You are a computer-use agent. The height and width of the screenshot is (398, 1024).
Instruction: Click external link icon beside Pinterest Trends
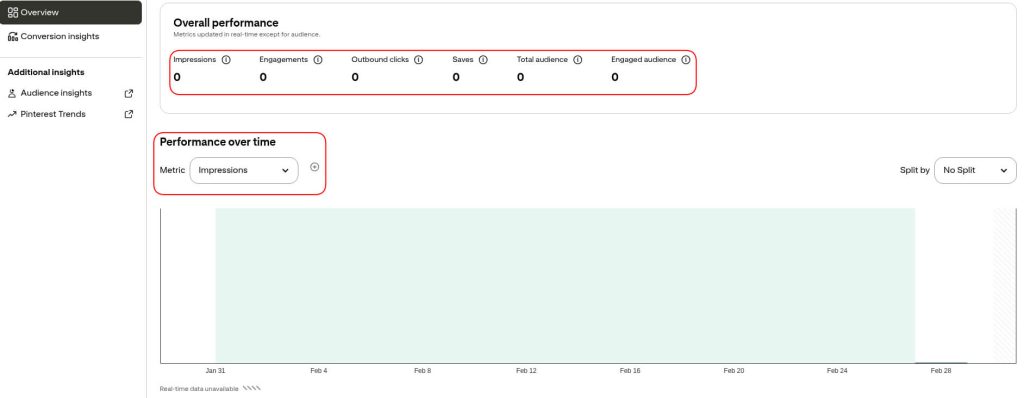[x=129, y=114]
